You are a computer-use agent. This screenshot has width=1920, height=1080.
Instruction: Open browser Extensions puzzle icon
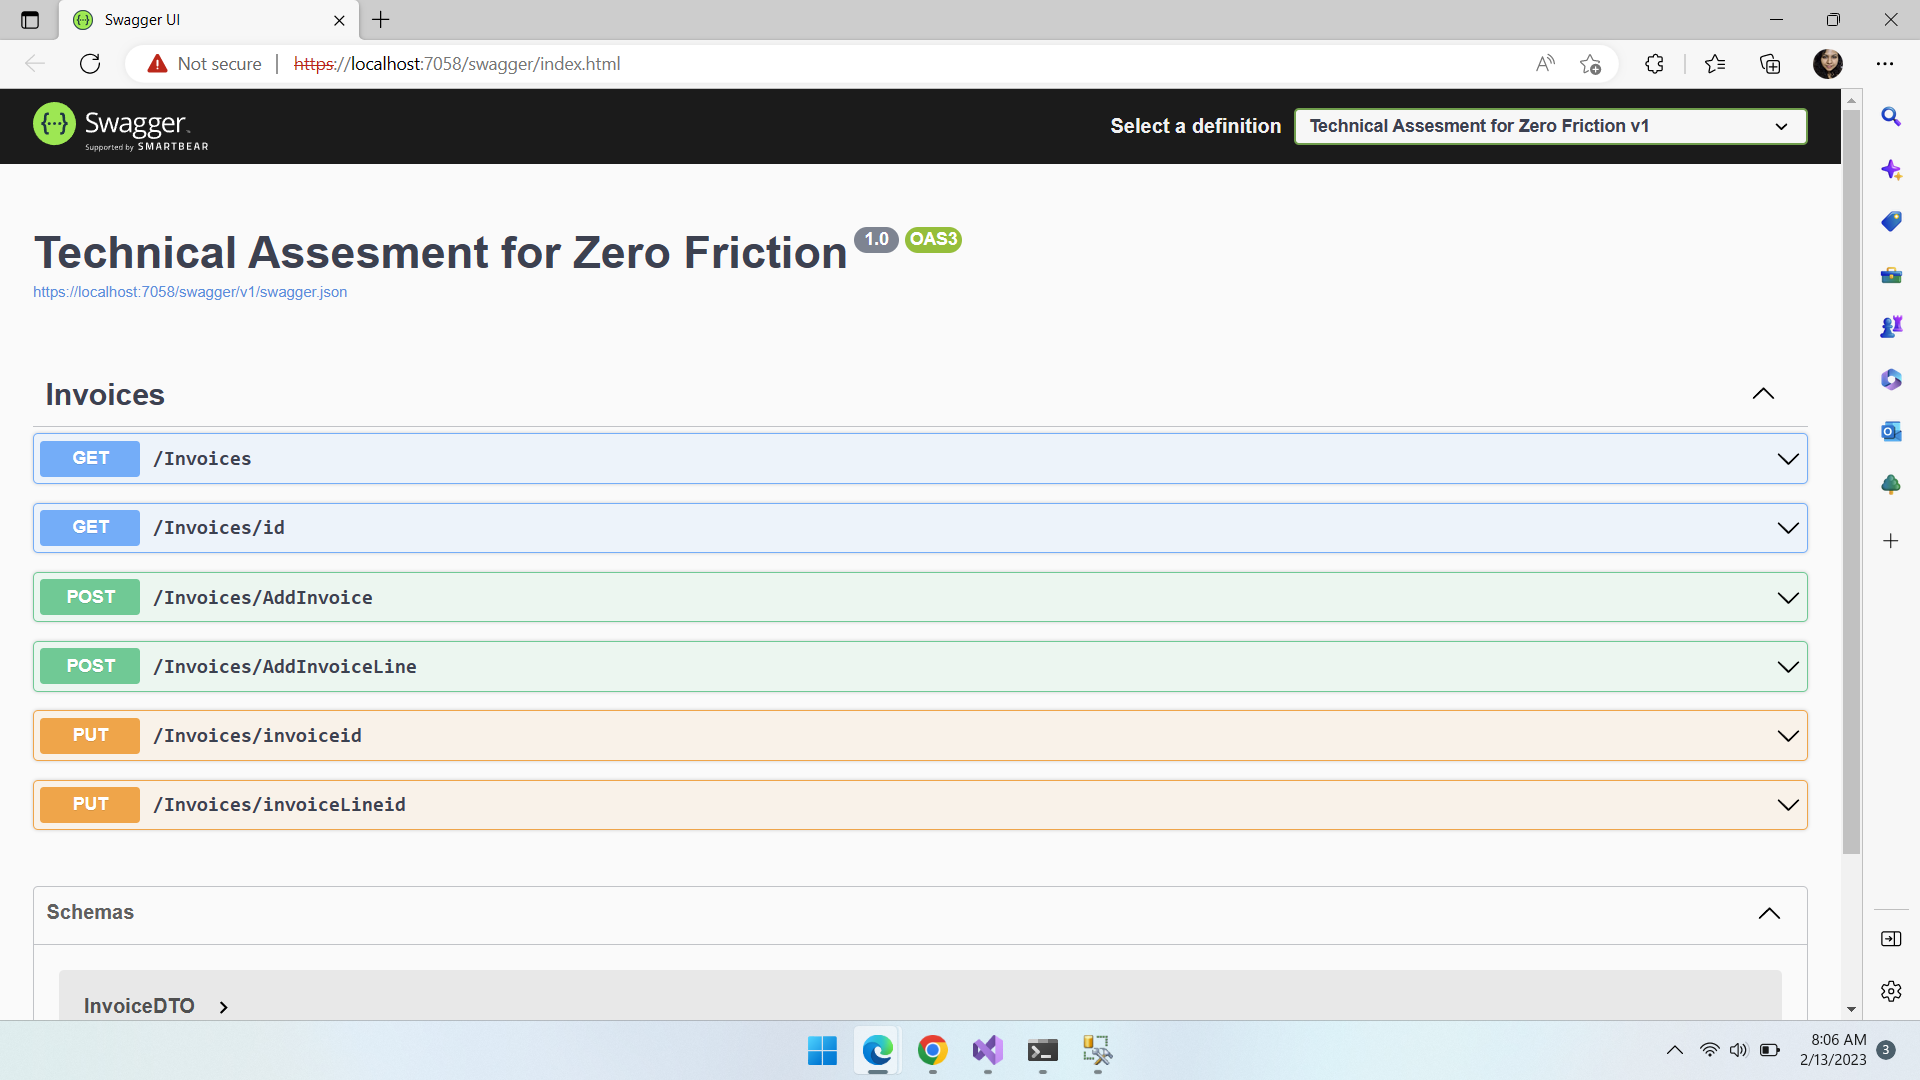click(1654, 63)
